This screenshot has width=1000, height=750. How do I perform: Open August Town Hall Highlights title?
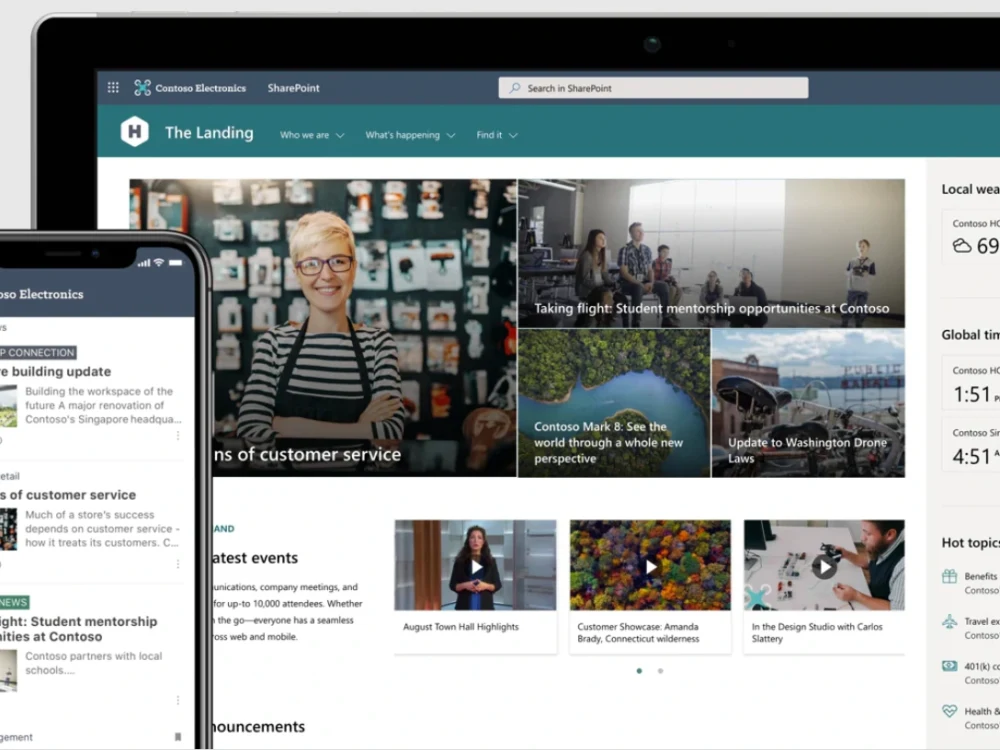[x=460, y=627]
